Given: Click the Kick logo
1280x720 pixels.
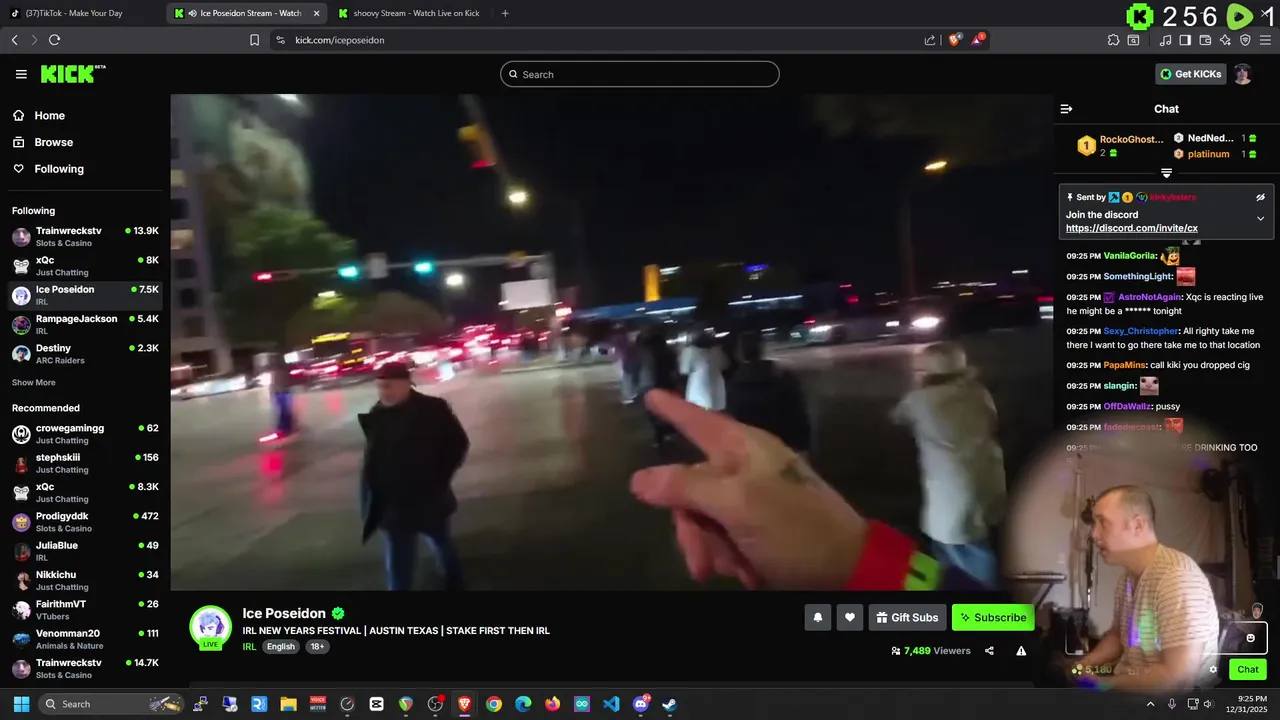Looking at the screenshot, I should click(73, 74).
